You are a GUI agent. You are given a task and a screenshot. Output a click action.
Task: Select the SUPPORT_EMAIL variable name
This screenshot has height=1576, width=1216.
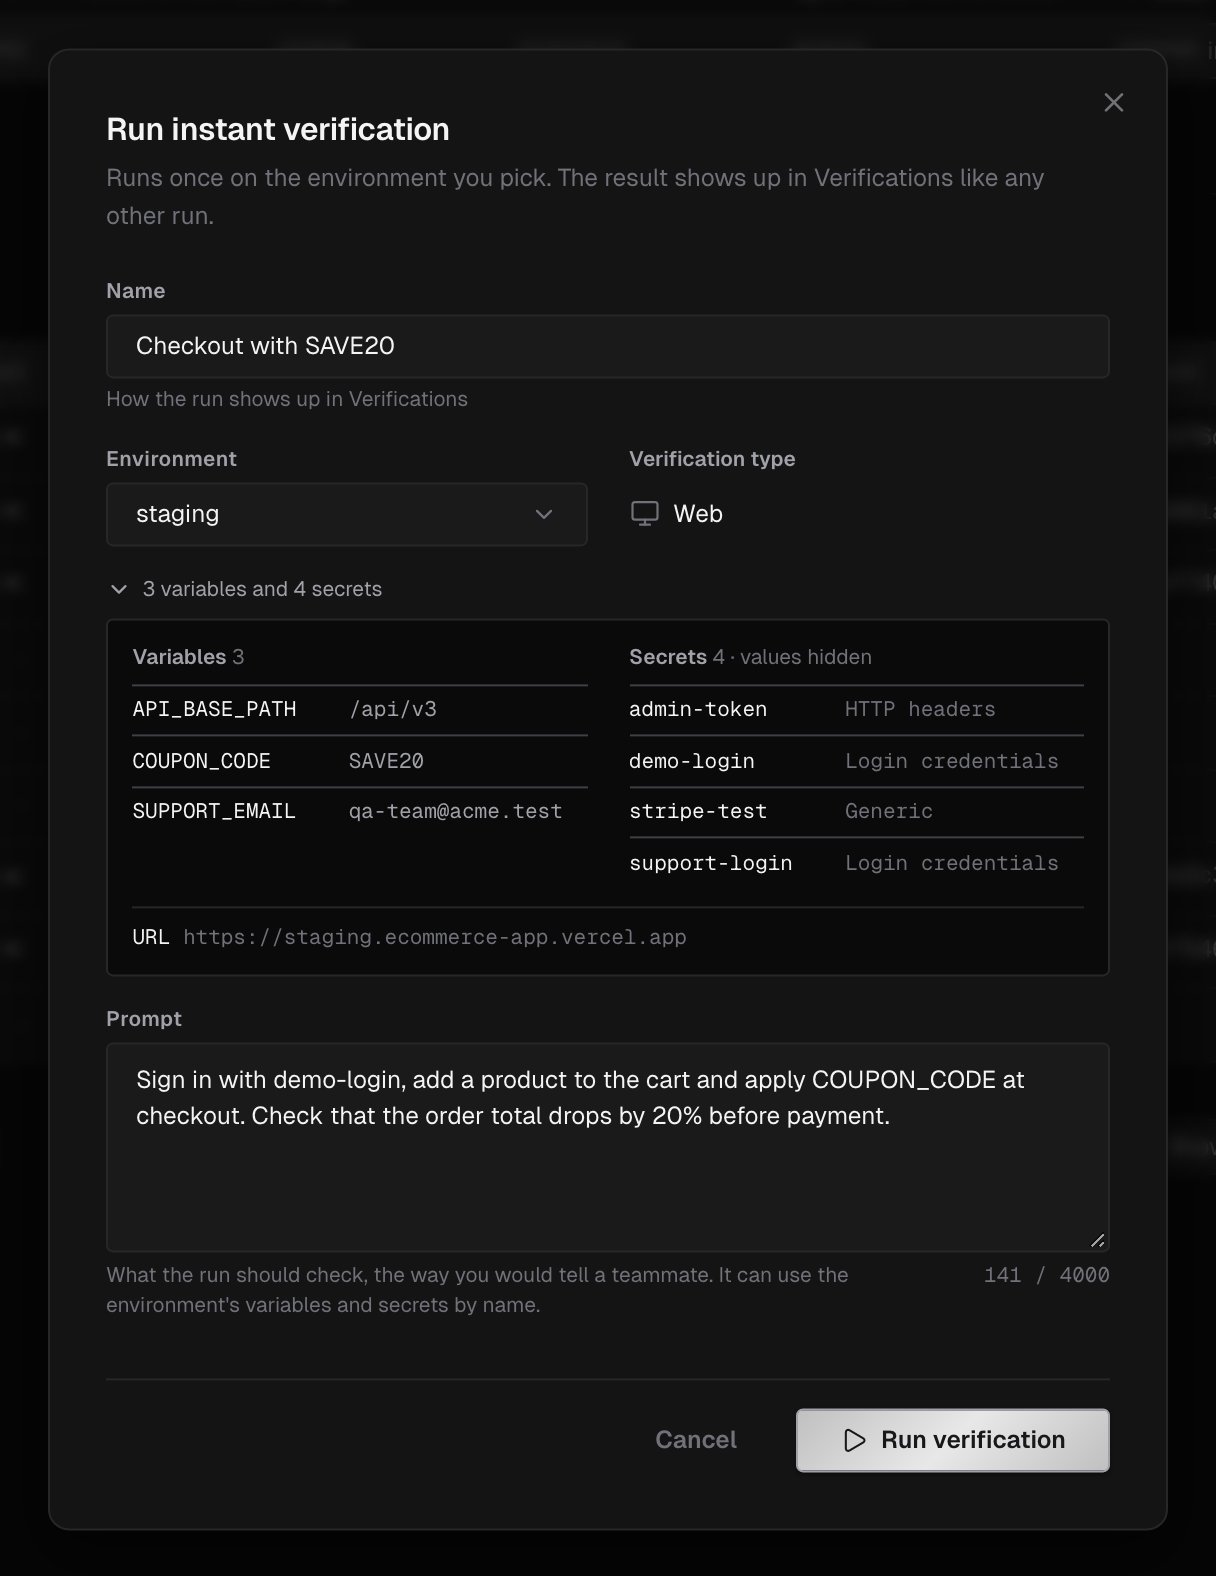[x=214, y=811]
